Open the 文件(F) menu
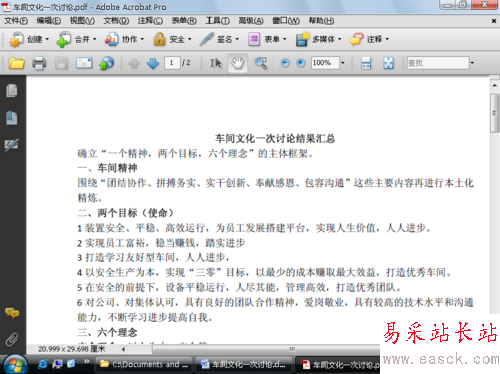This screenshot has width=500, height=374. [16, 21]
